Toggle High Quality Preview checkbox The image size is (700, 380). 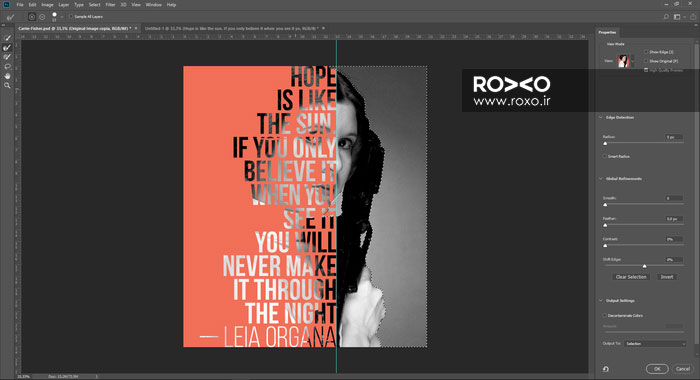[x=646, y=70]
